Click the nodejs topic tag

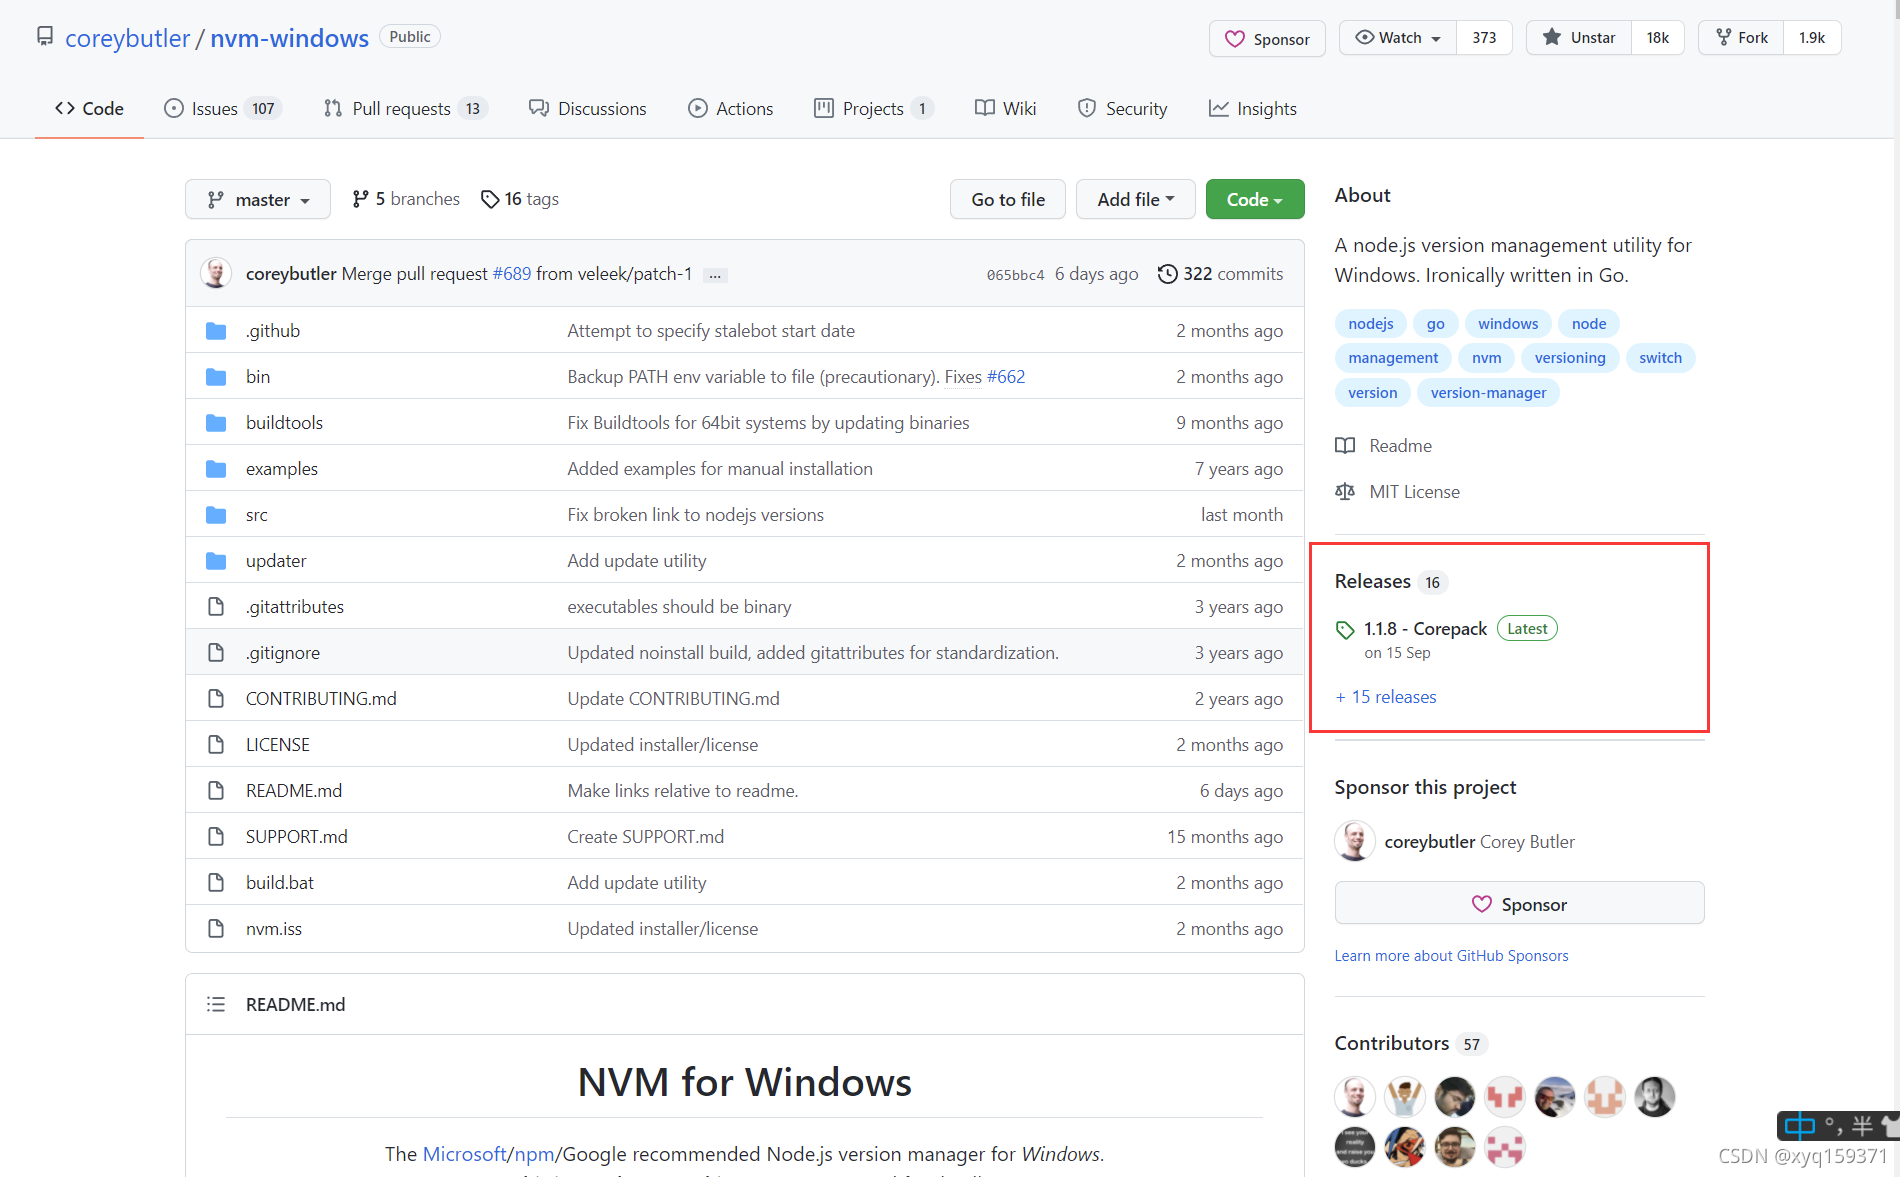coord(1370,324)
